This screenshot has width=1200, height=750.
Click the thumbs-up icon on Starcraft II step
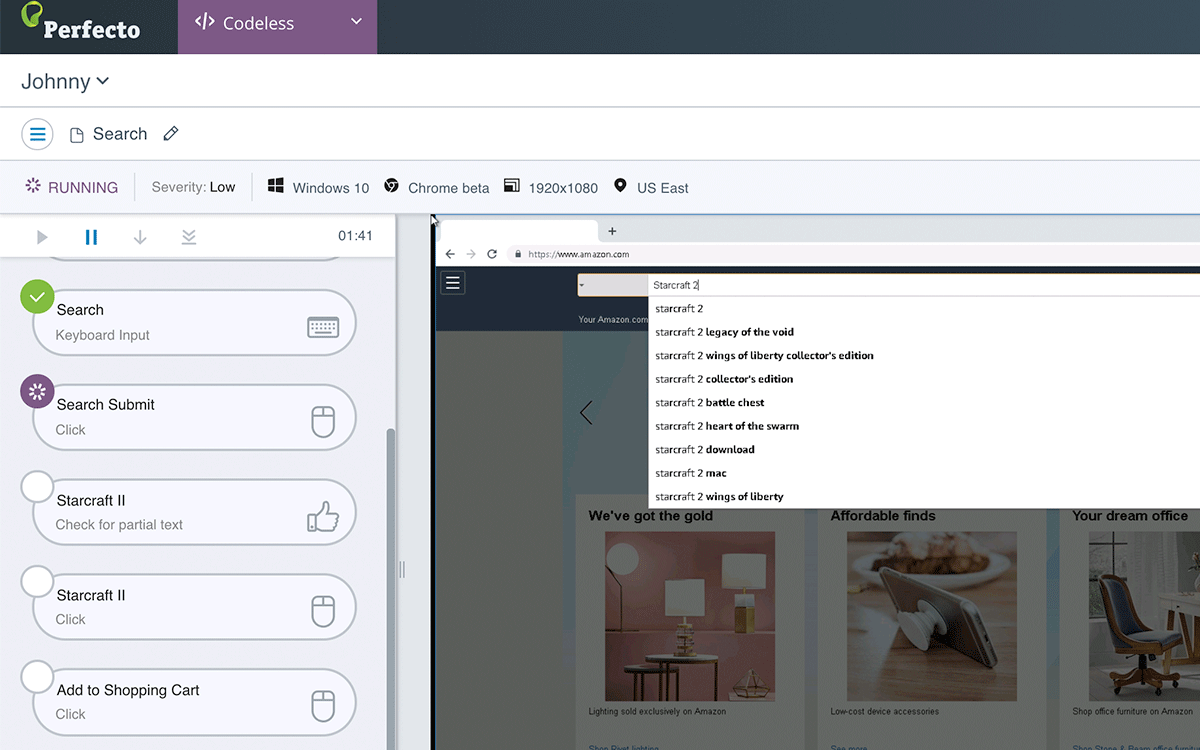323,516
